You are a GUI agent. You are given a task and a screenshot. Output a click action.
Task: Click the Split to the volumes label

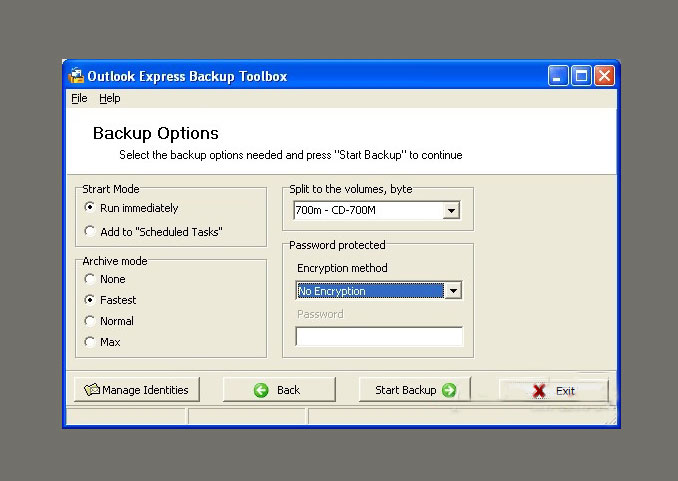(351, 189)
